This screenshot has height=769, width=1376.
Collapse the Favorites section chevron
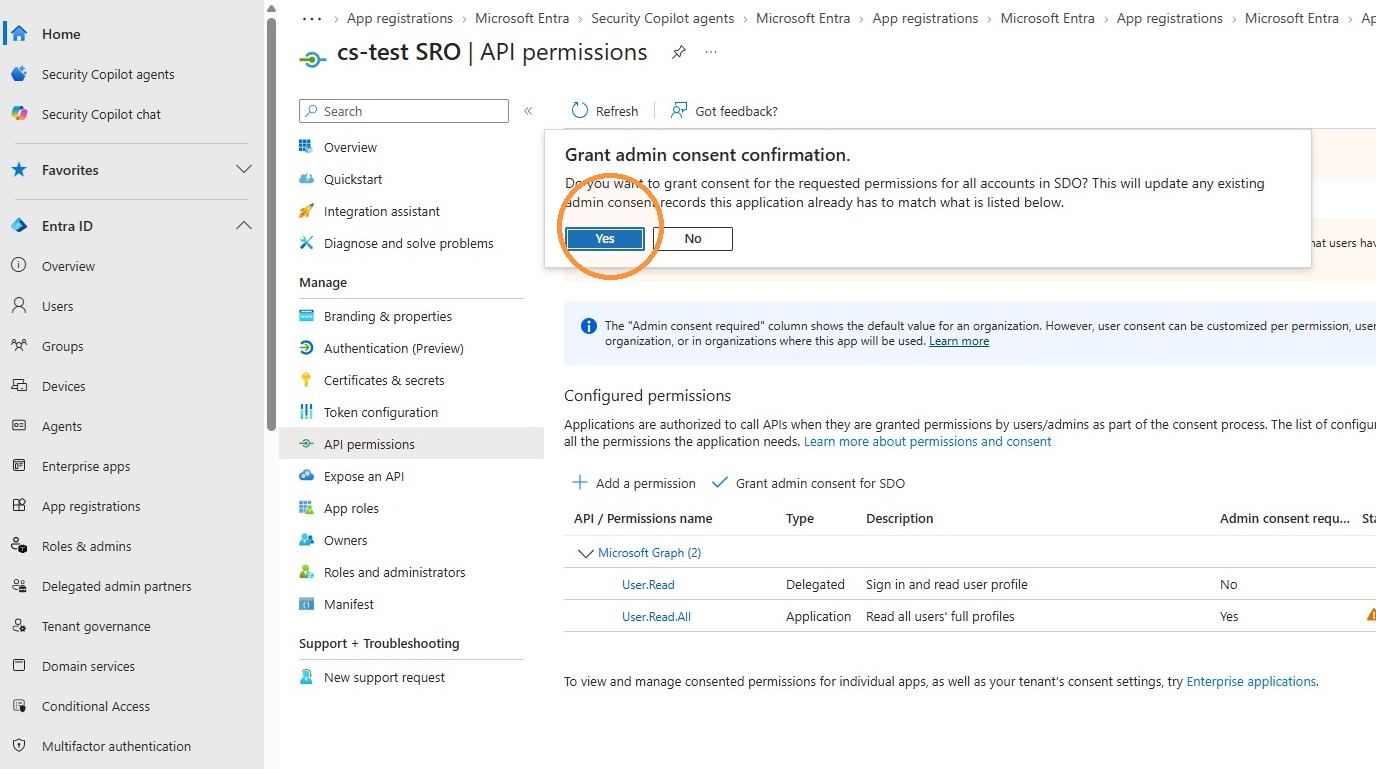[243, 170]
